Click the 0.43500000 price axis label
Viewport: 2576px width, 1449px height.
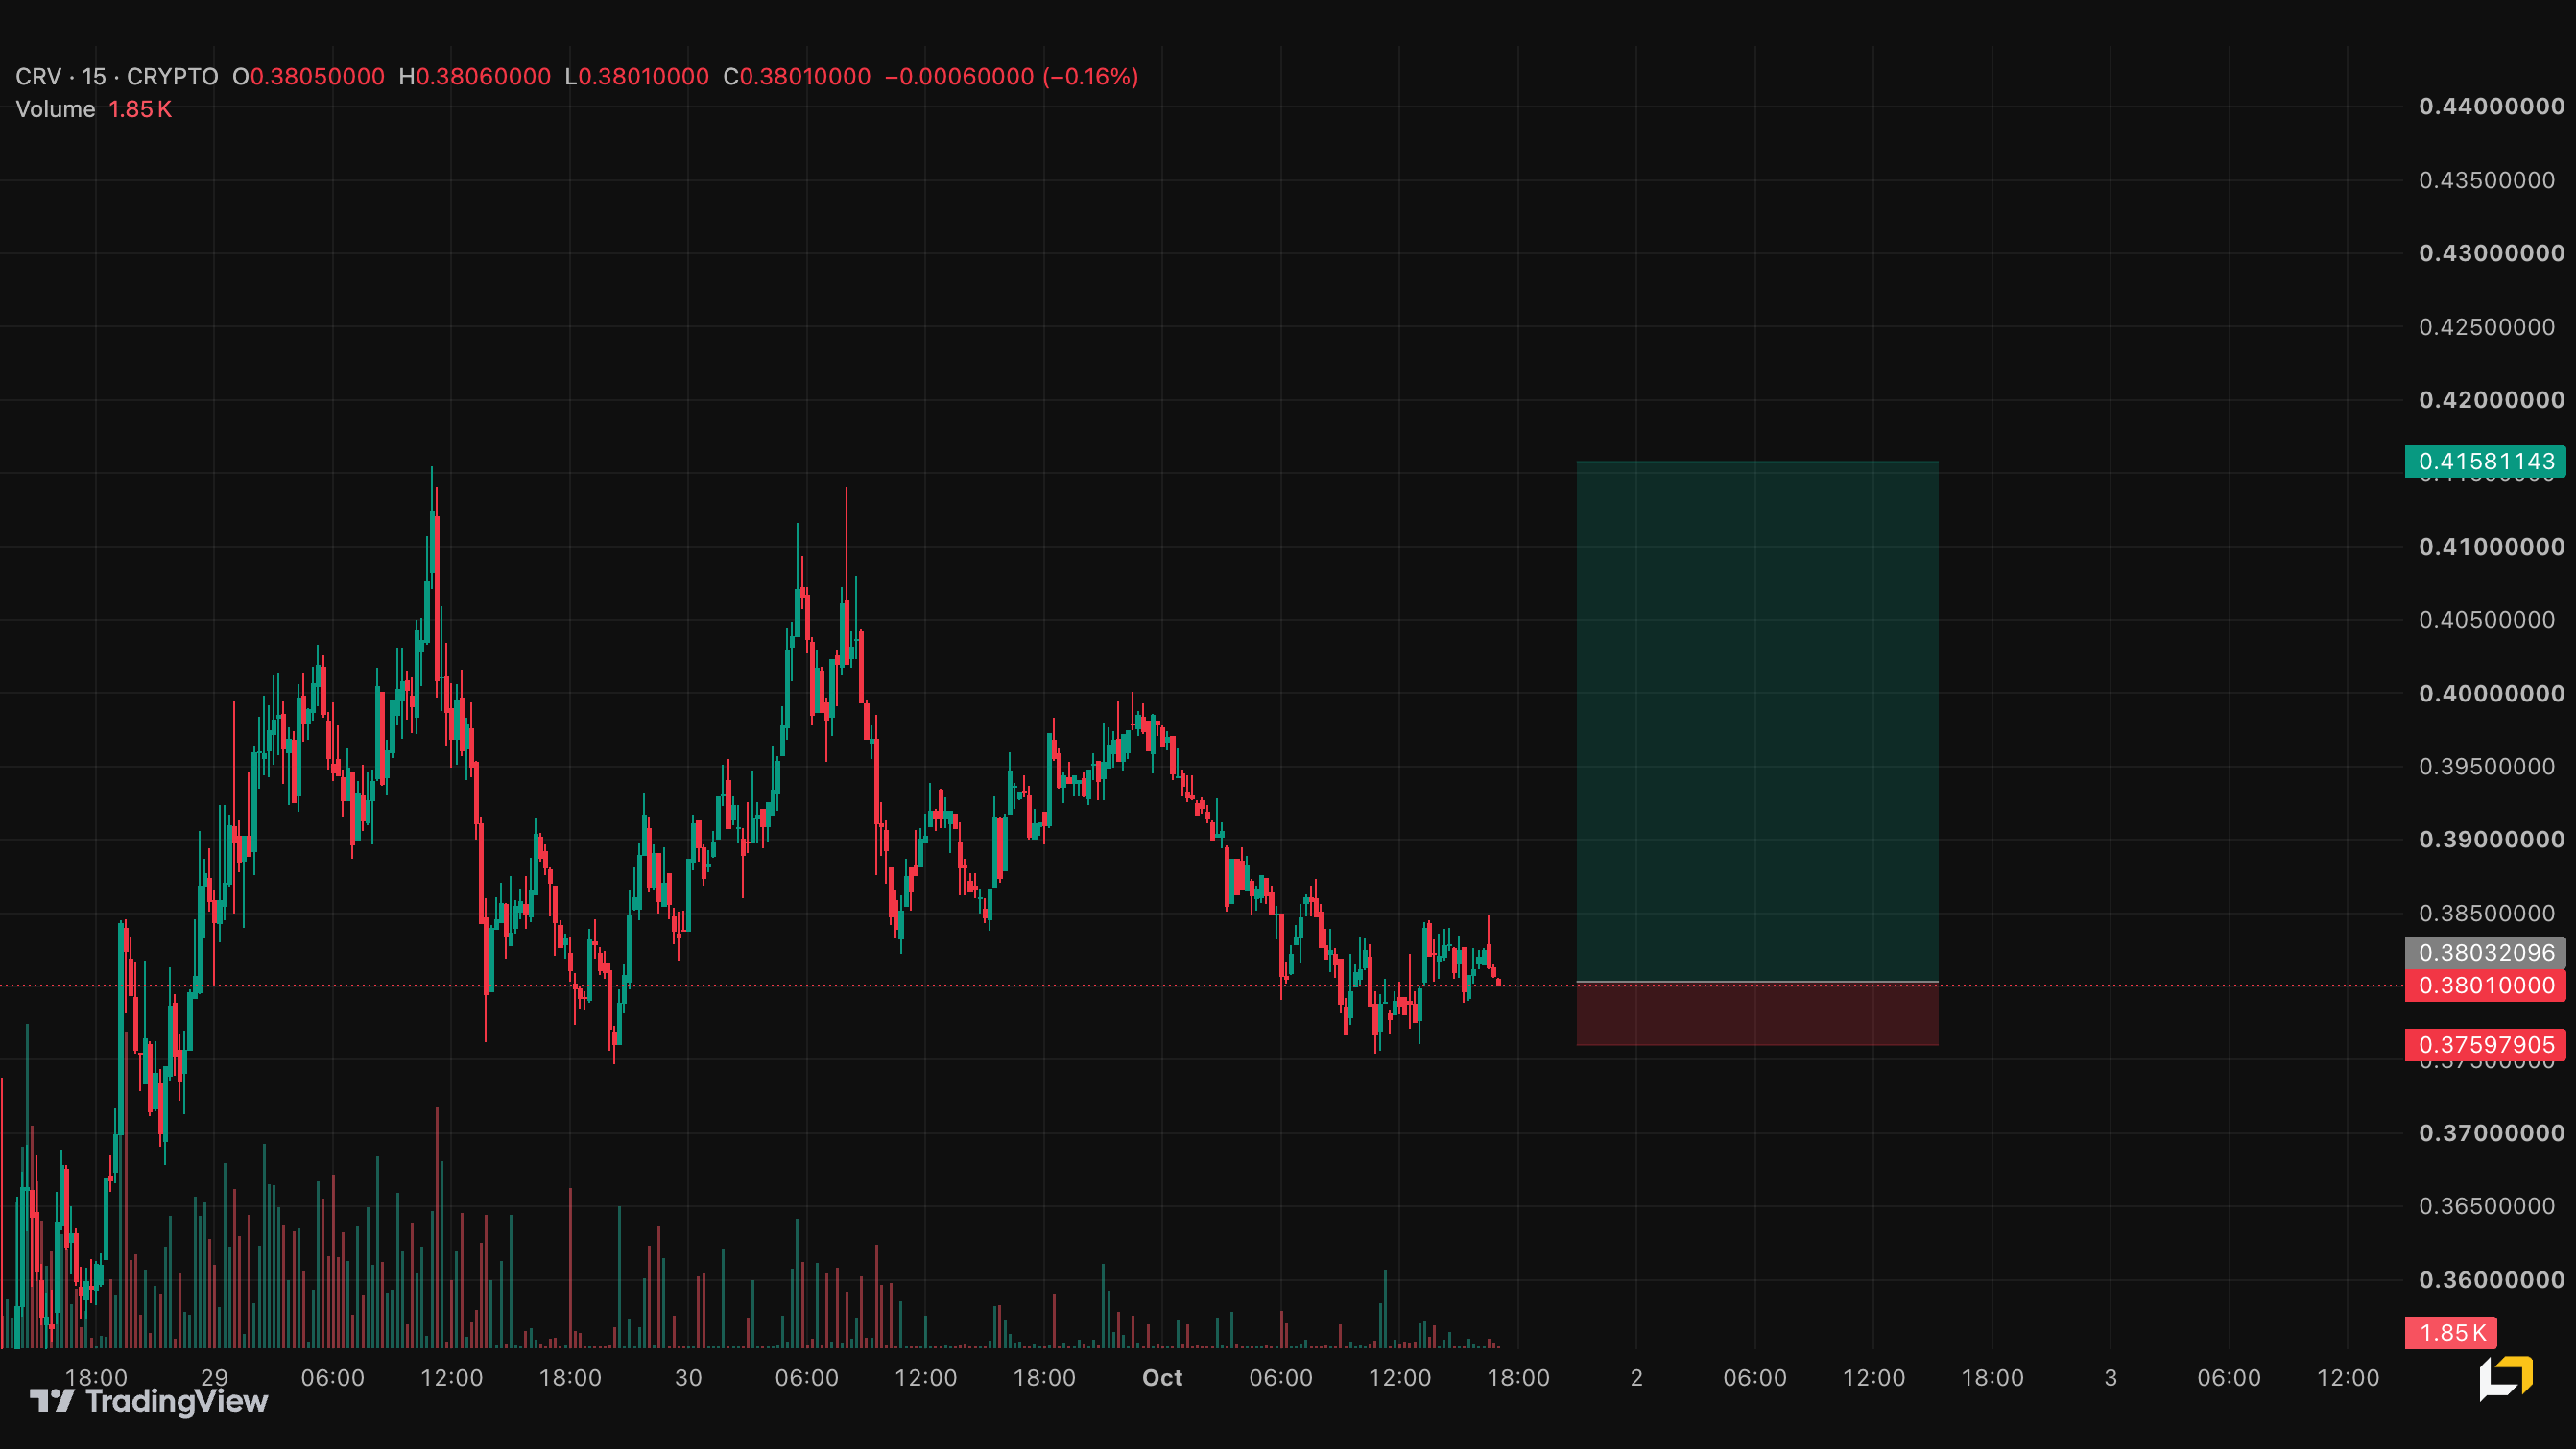coord(2487,180)
